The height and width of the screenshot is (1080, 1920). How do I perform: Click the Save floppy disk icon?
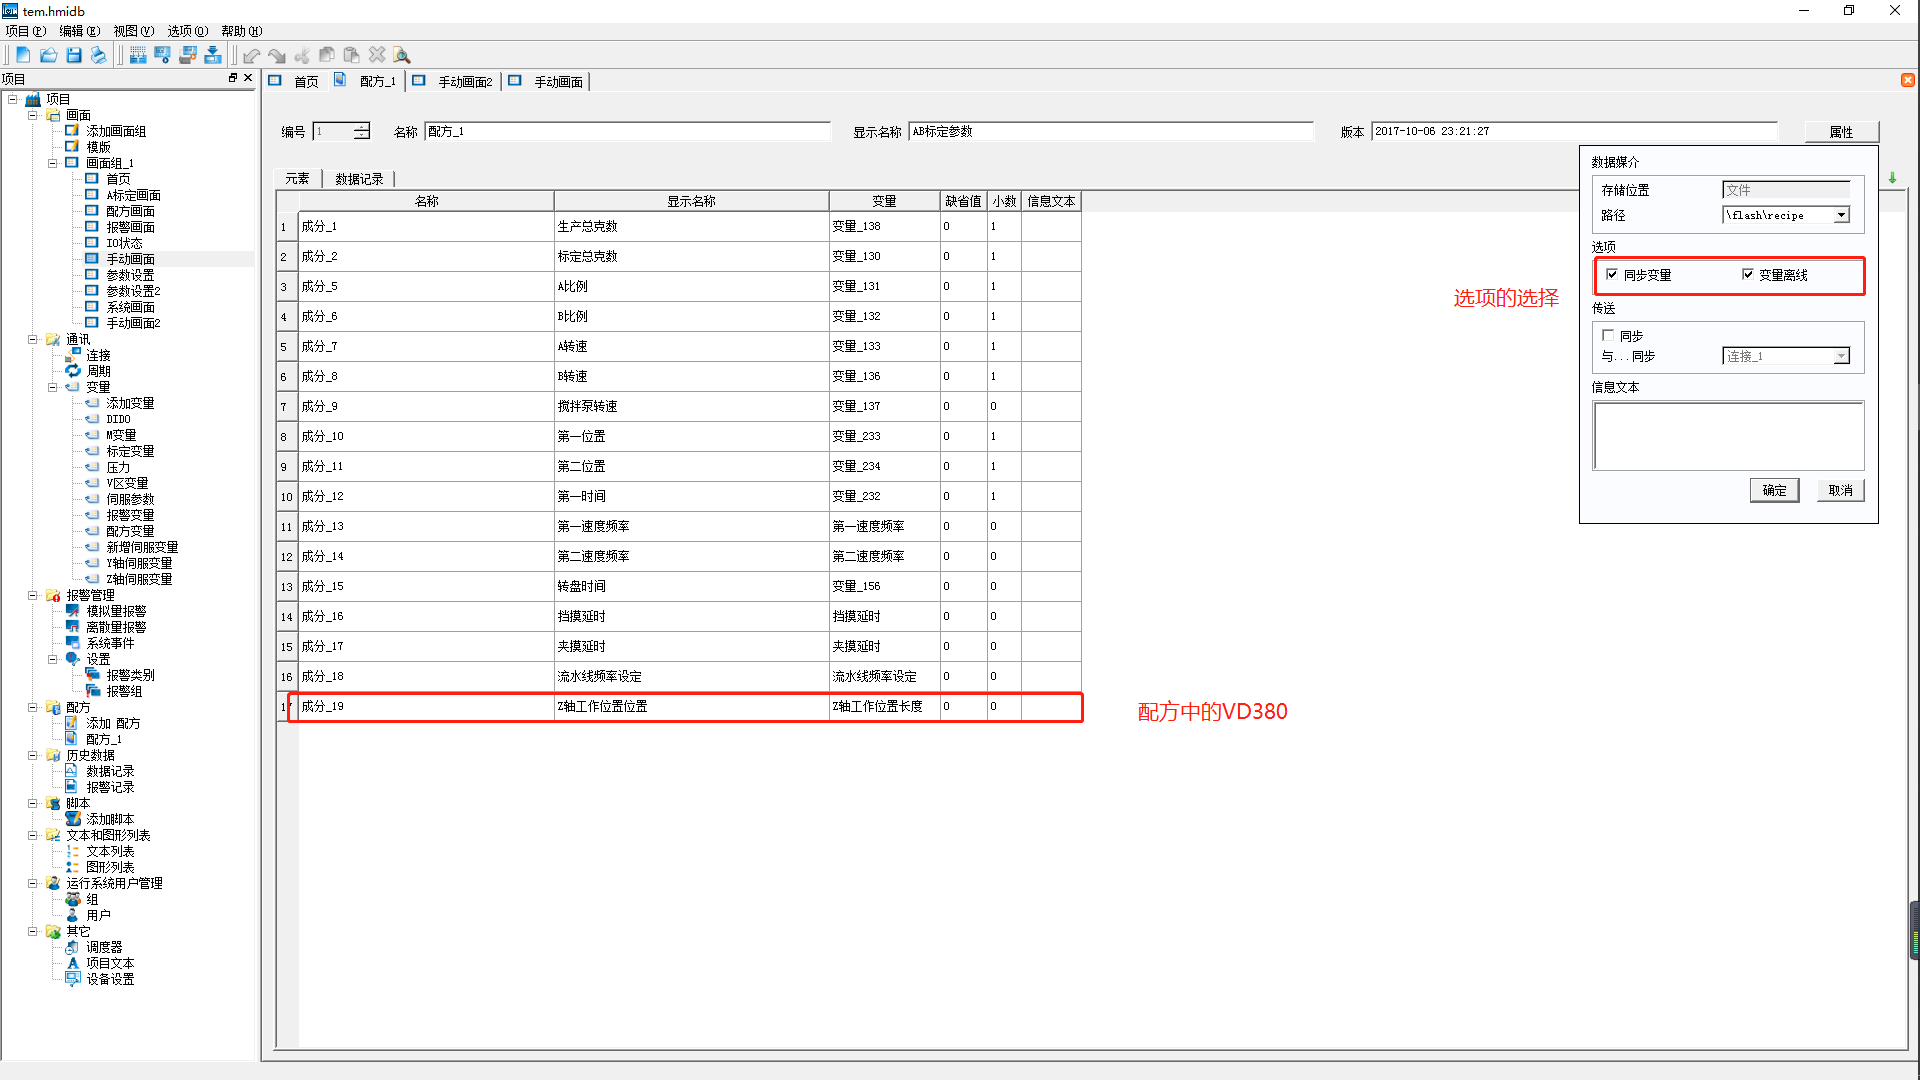click(74, 55)
